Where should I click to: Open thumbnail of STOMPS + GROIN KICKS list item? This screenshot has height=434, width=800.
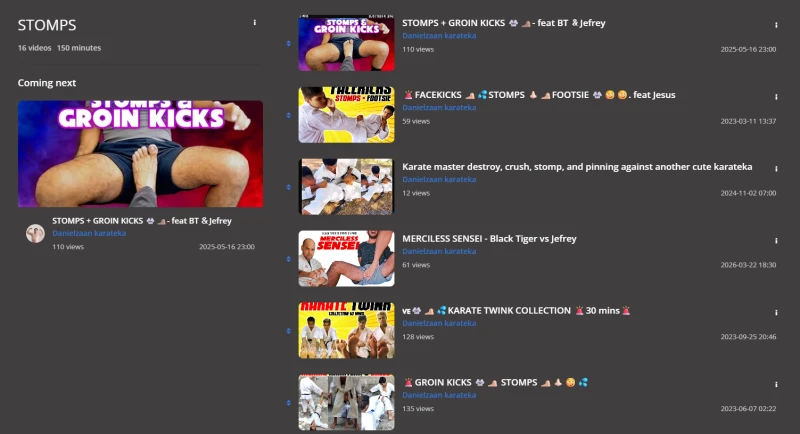(x=346, y=43)
